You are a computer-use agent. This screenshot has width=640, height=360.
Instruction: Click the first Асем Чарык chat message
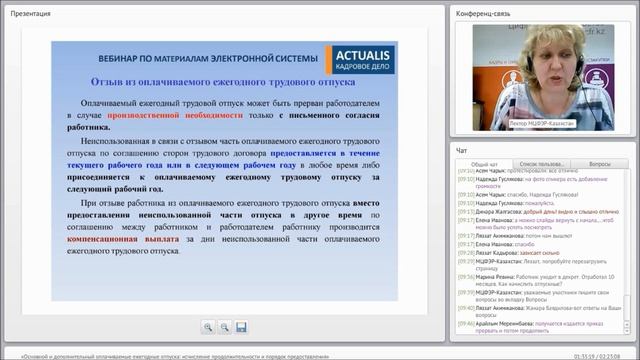(518, 171)
